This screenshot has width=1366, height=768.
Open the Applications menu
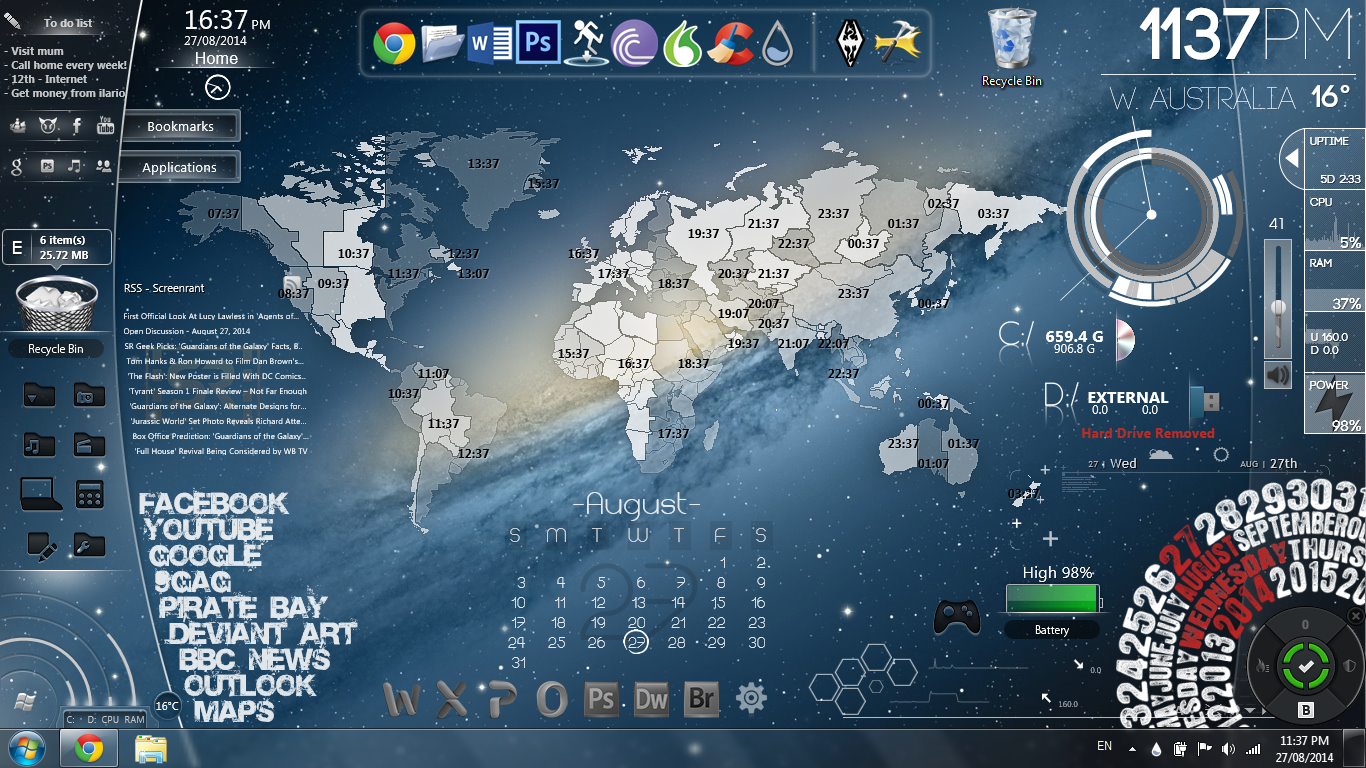tap(180, 167)
